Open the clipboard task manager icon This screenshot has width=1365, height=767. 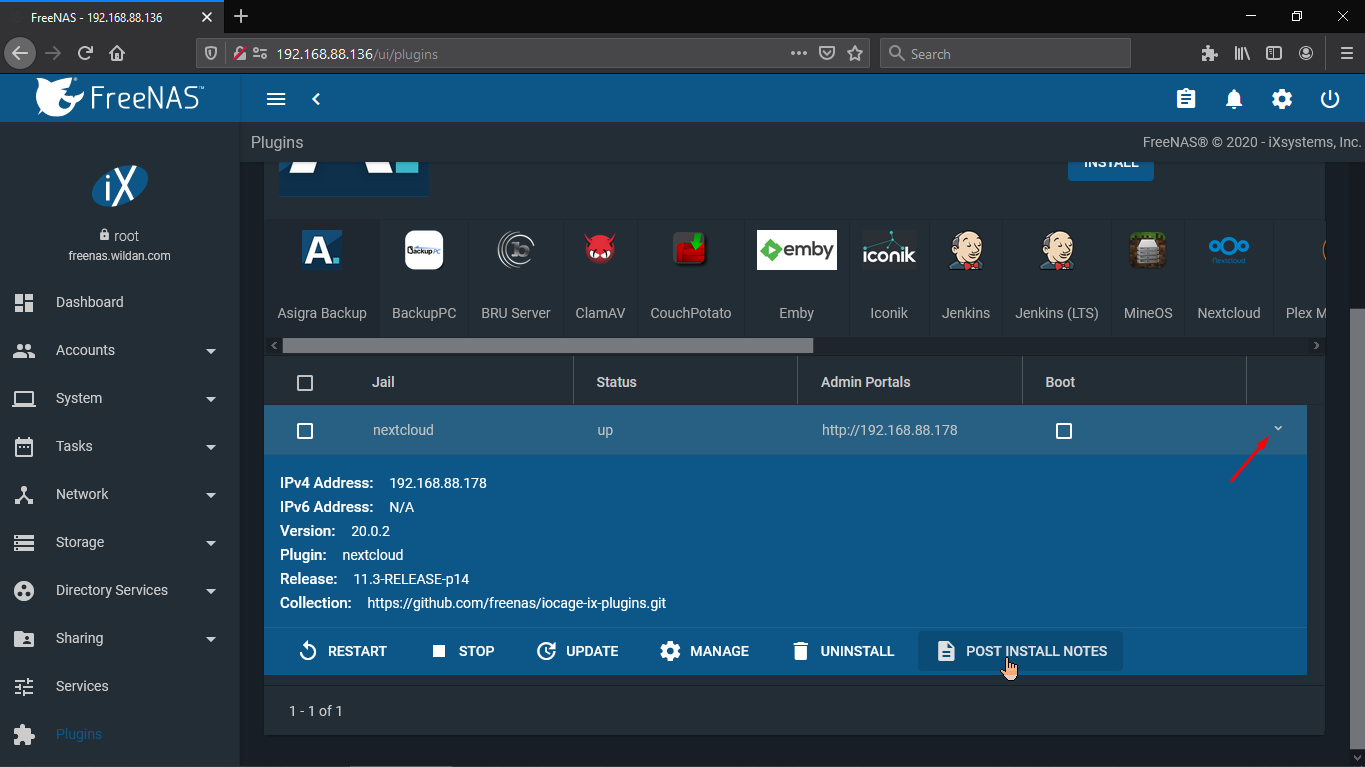pyautogui.click(x=1186, y=99)
